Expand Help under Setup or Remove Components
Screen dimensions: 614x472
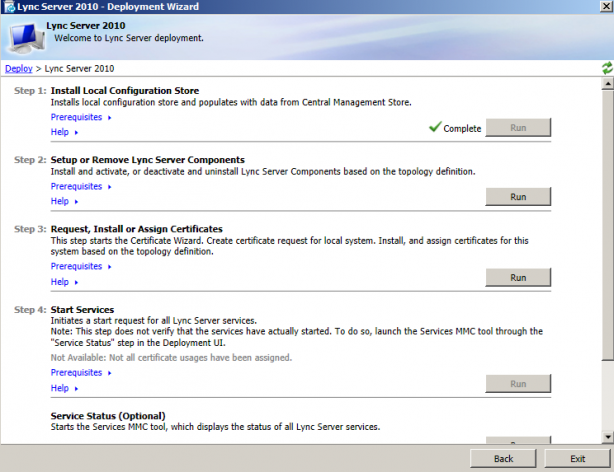click(x=64, y=201)
